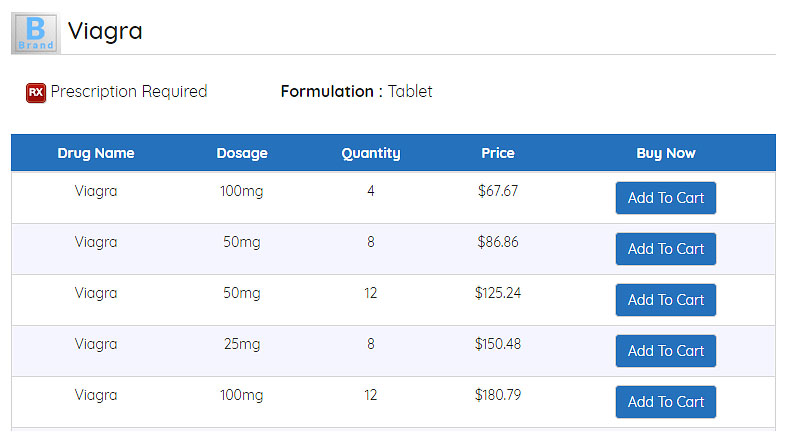Viewport: 786px width, 443px height.
Task: Add Viagra 50mg quantity 8 to cart
Action: pyautogui.click(x=666, y=249)
